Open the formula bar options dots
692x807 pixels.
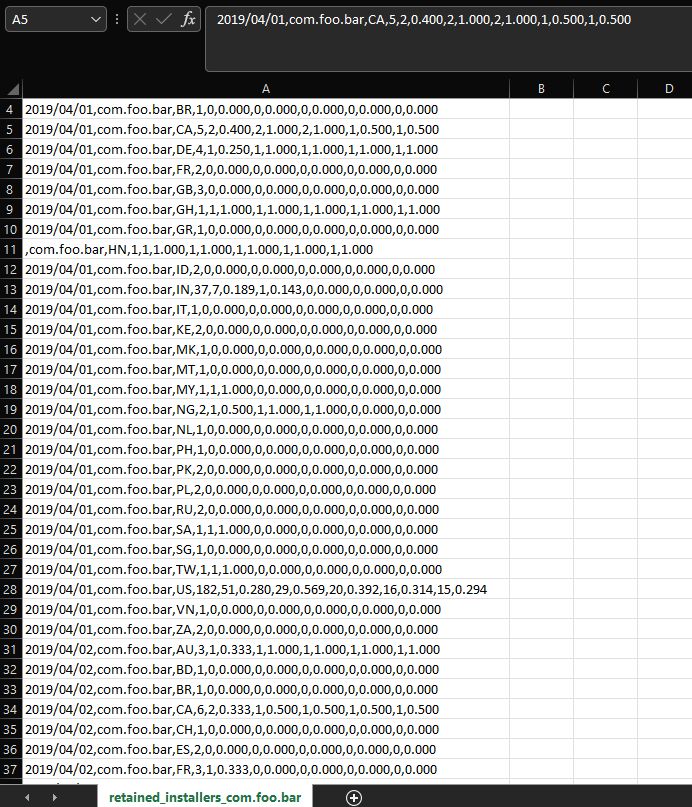(117, 20)
